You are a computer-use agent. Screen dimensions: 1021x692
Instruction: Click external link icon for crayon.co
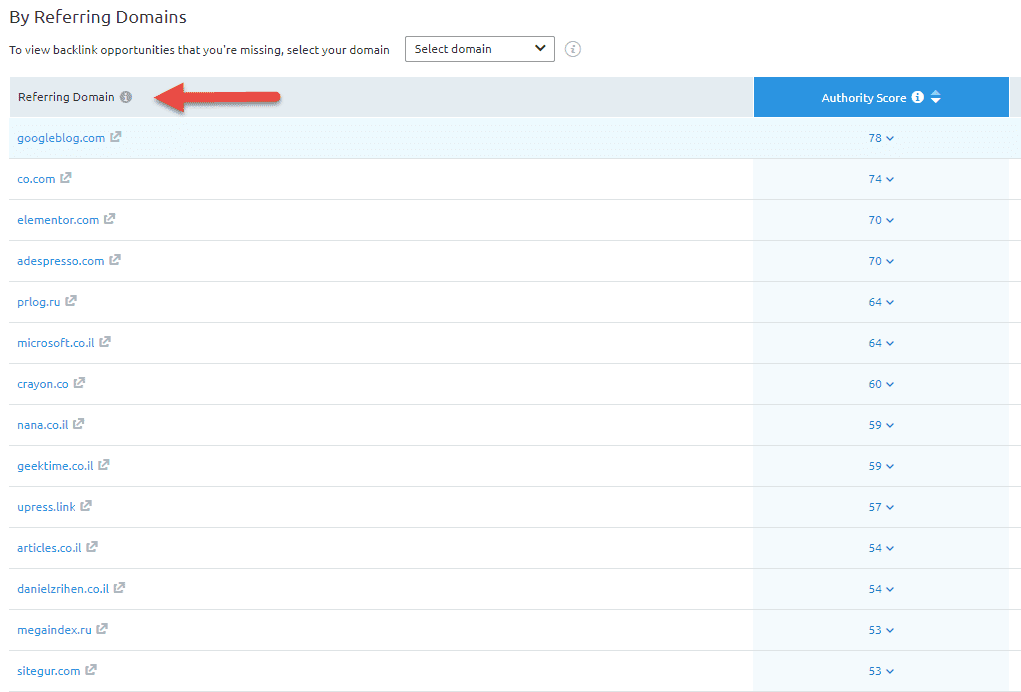(79, 383)
